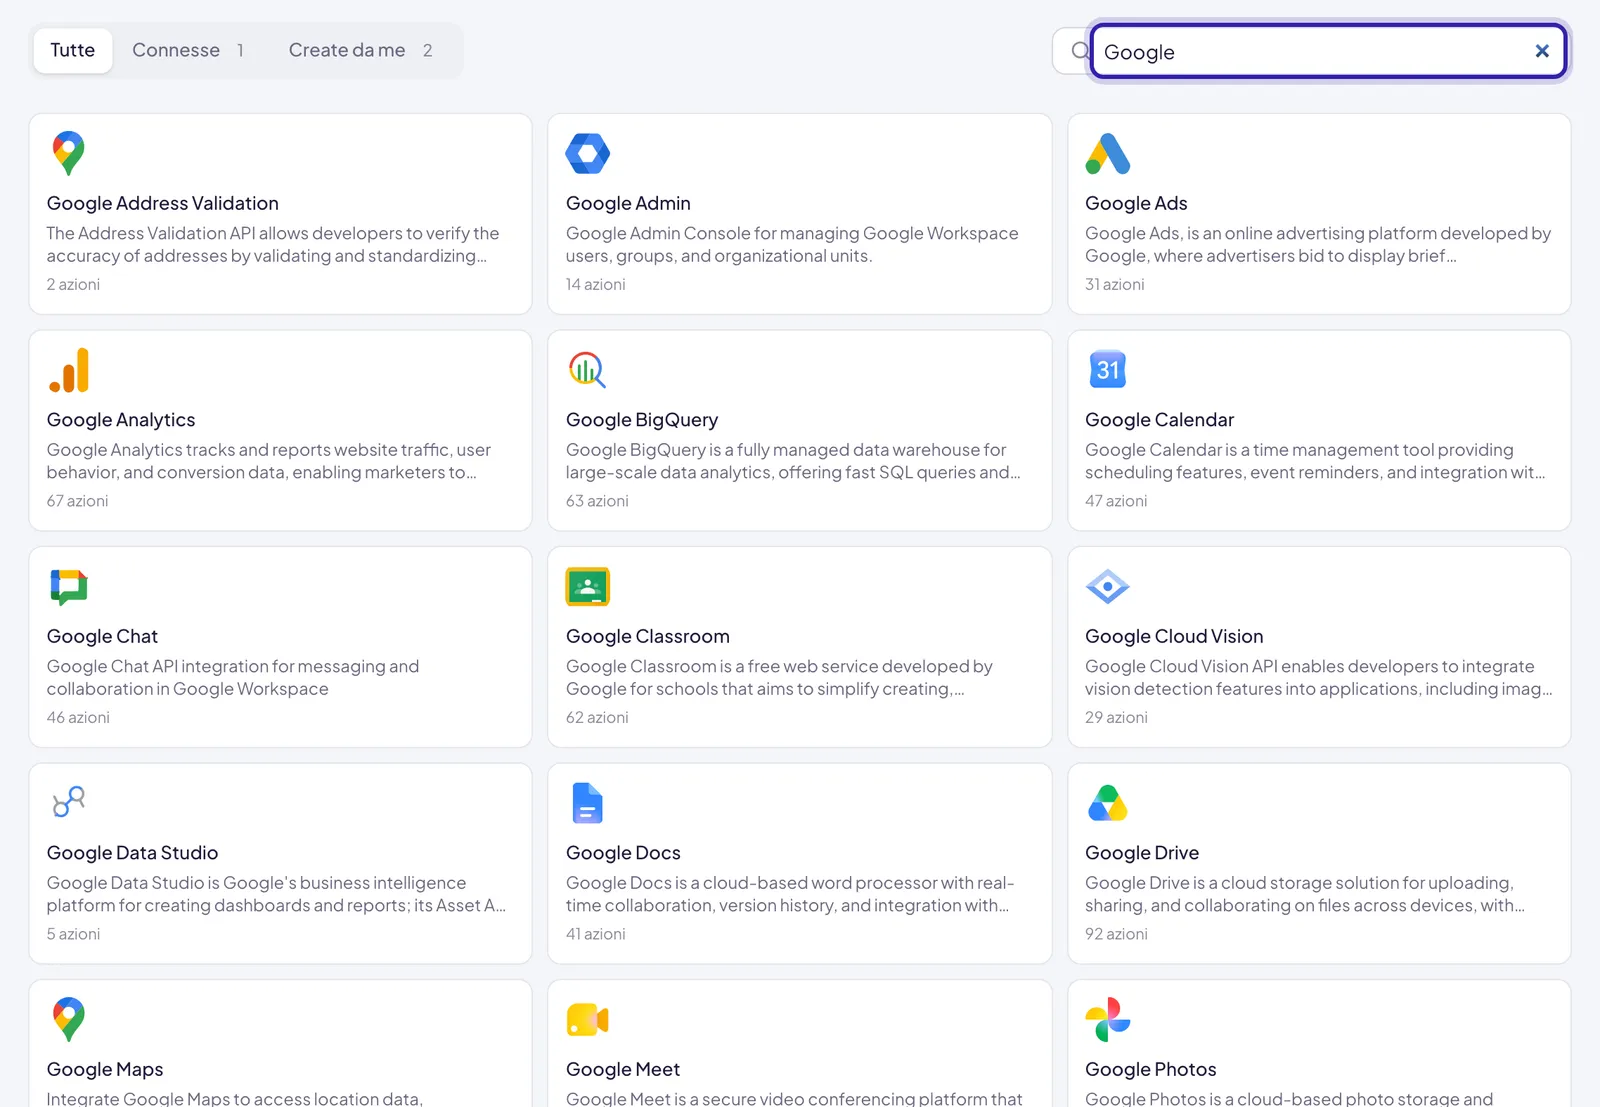This screenshot has height=1107, width=1600.
Task: Click the '14 azioni' count text
Action: (x=595, y=284)
